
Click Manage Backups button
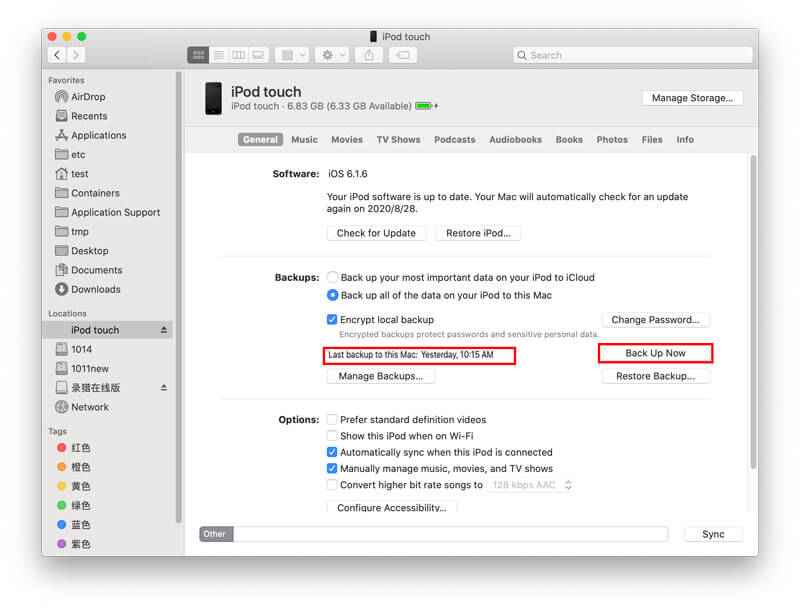[x=381, y=376]
